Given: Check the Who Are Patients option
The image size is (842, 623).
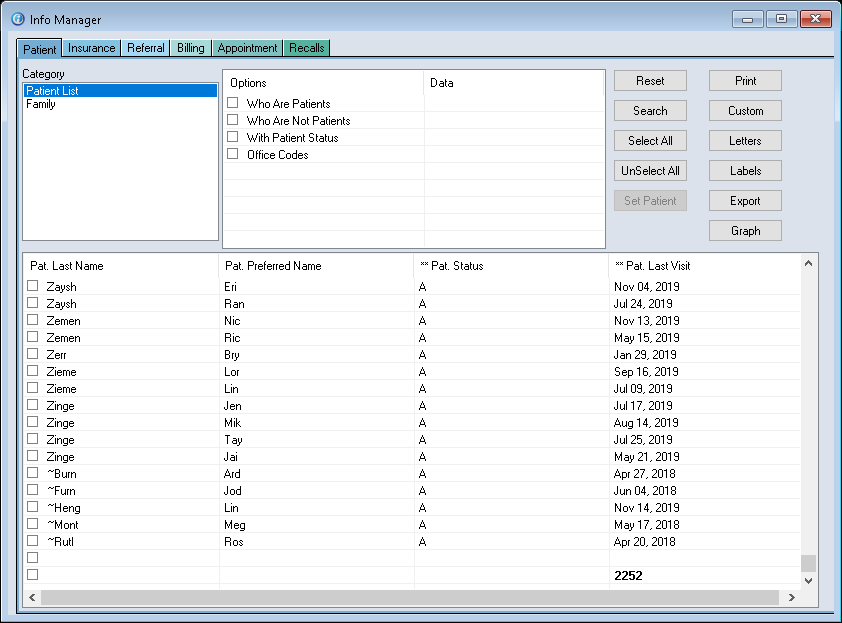Looking at the screenshot, I should [x=233, y=103].
